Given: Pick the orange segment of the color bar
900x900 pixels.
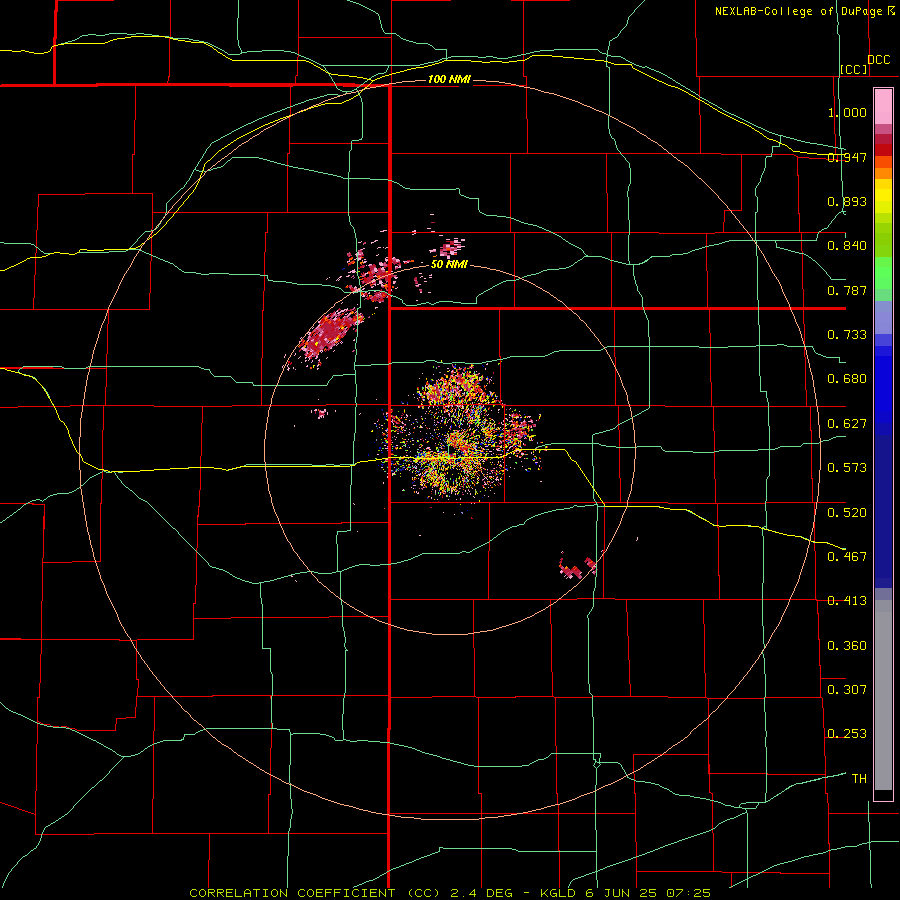Looking at the screenshot, I should (883, 173).
